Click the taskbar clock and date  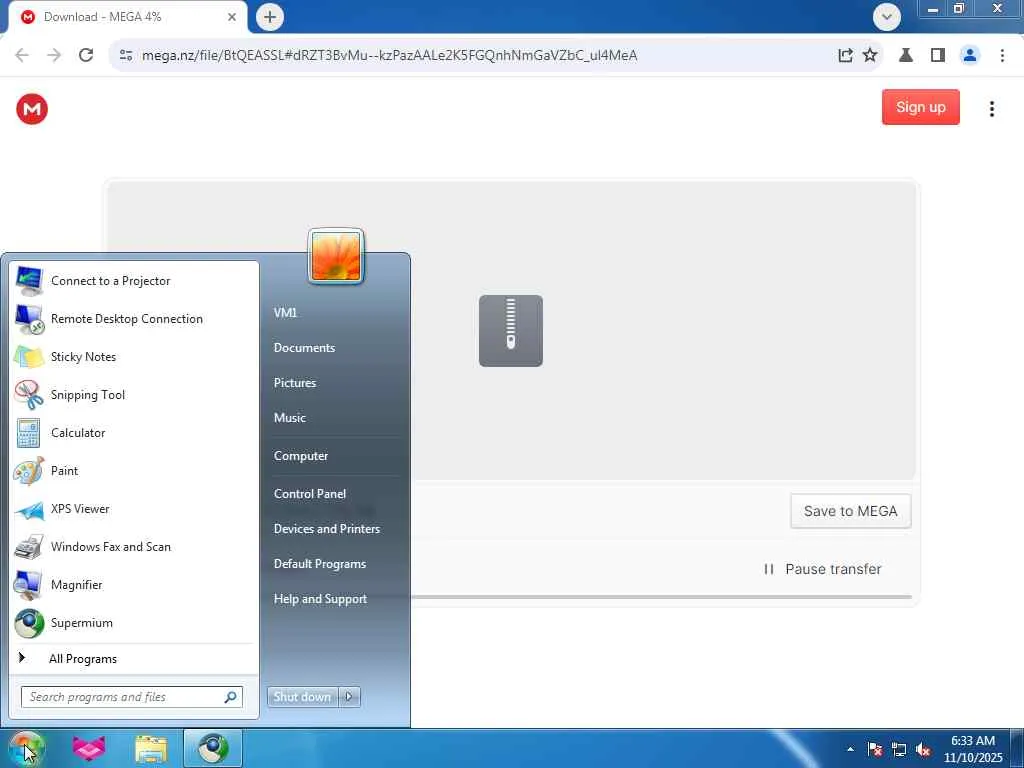click(973, 749)
